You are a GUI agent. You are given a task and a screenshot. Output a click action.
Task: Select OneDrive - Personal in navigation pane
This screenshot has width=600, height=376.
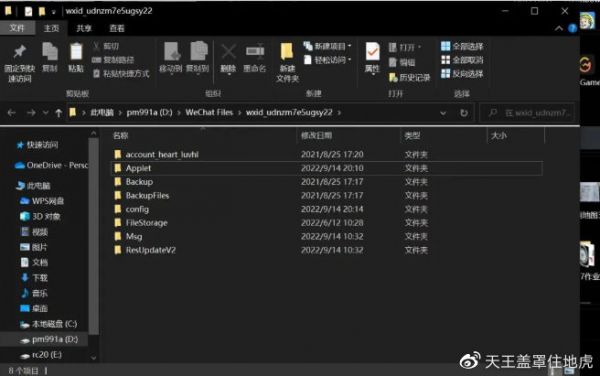(x=51, y=165)
